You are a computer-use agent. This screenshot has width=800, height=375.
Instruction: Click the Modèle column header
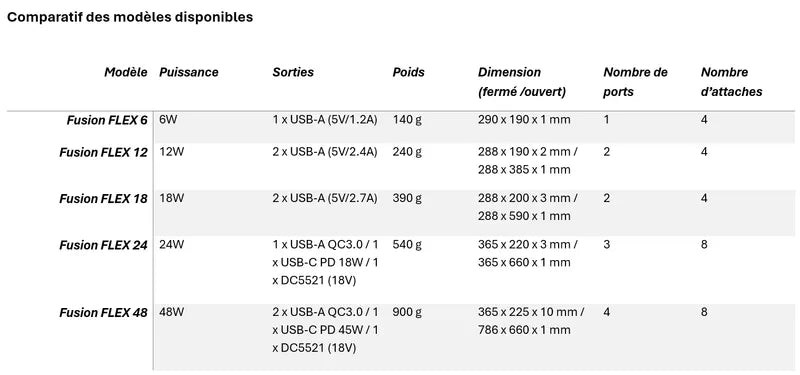pyautogui.click(x=126, y=72)
